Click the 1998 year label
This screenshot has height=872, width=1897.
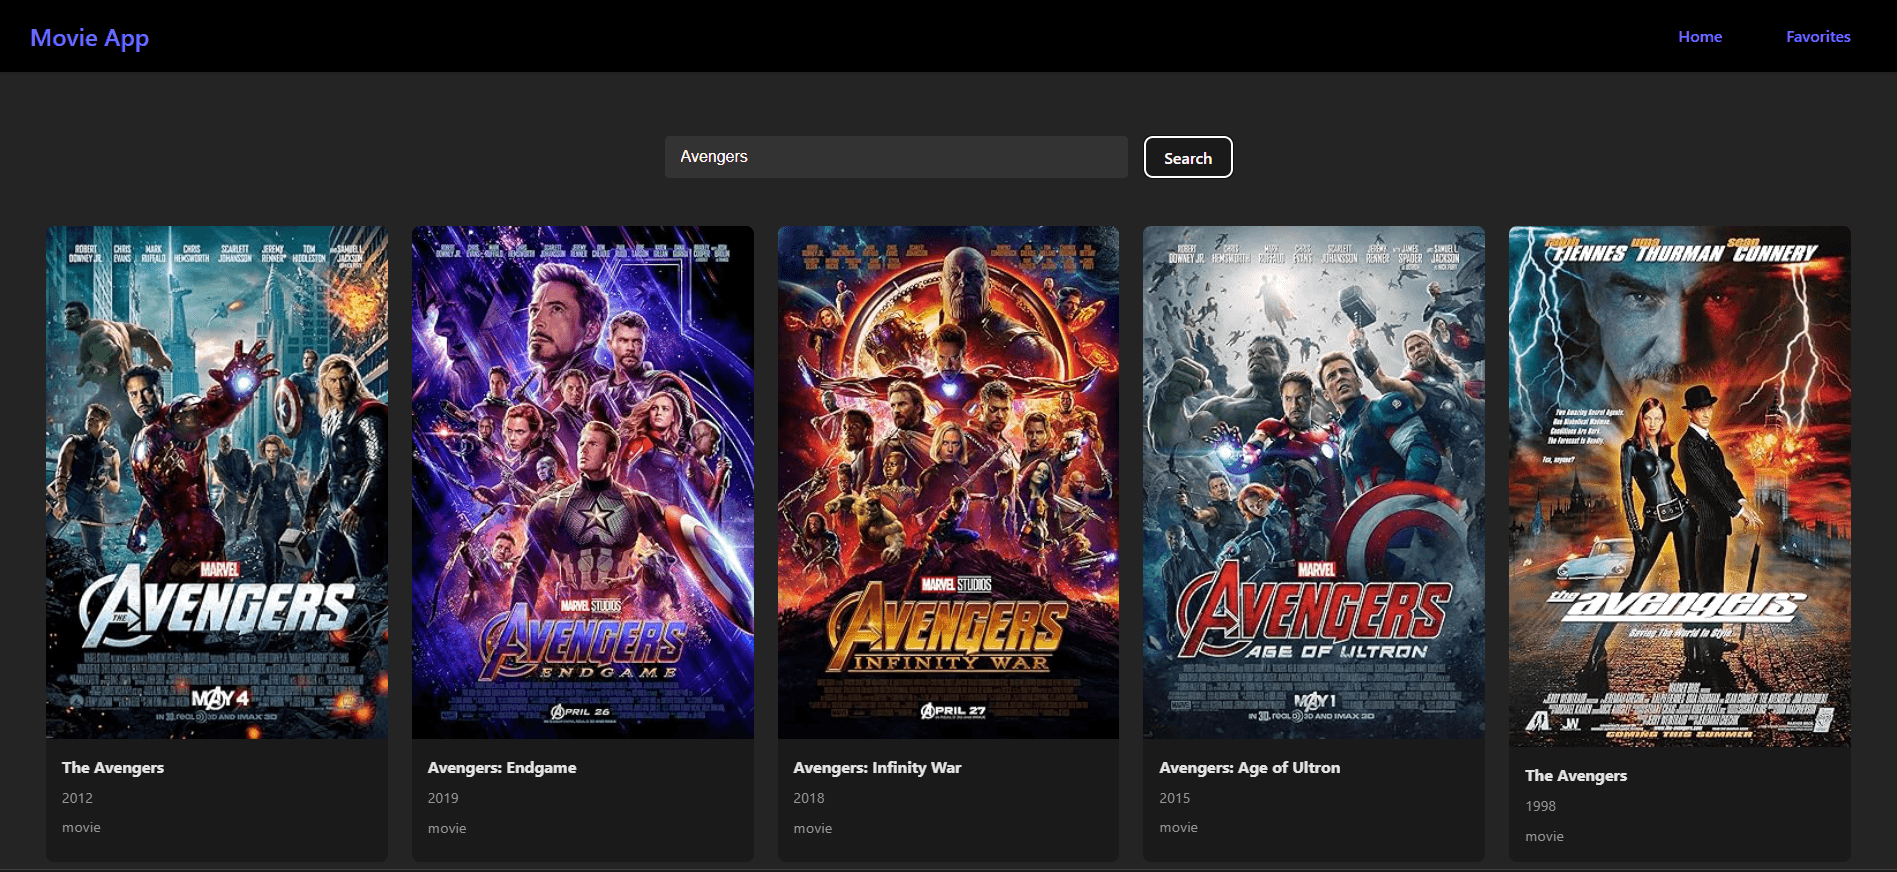(1540, 806)
